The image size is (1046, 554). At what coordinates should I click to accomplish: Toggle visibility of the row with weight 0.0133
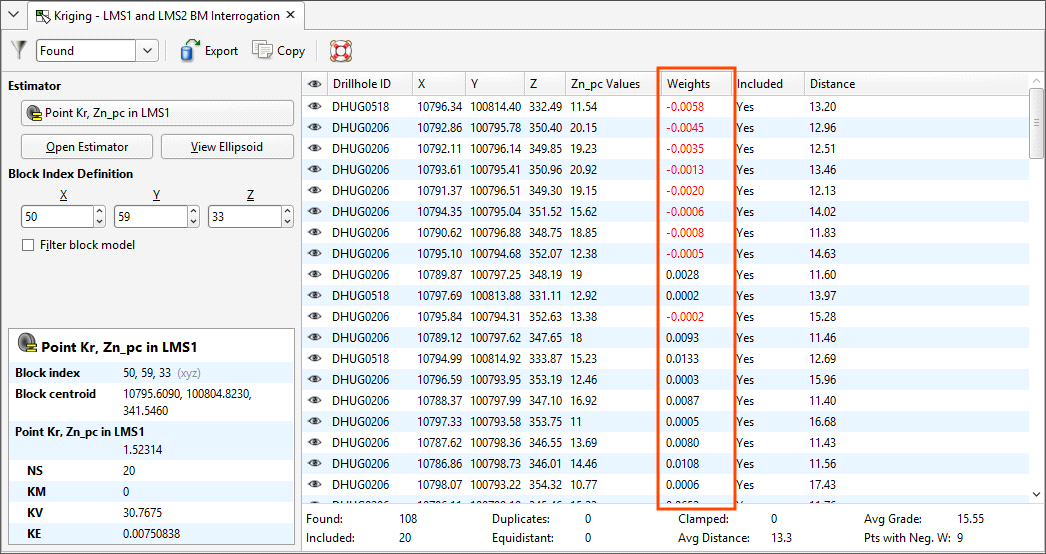(314, 358)
